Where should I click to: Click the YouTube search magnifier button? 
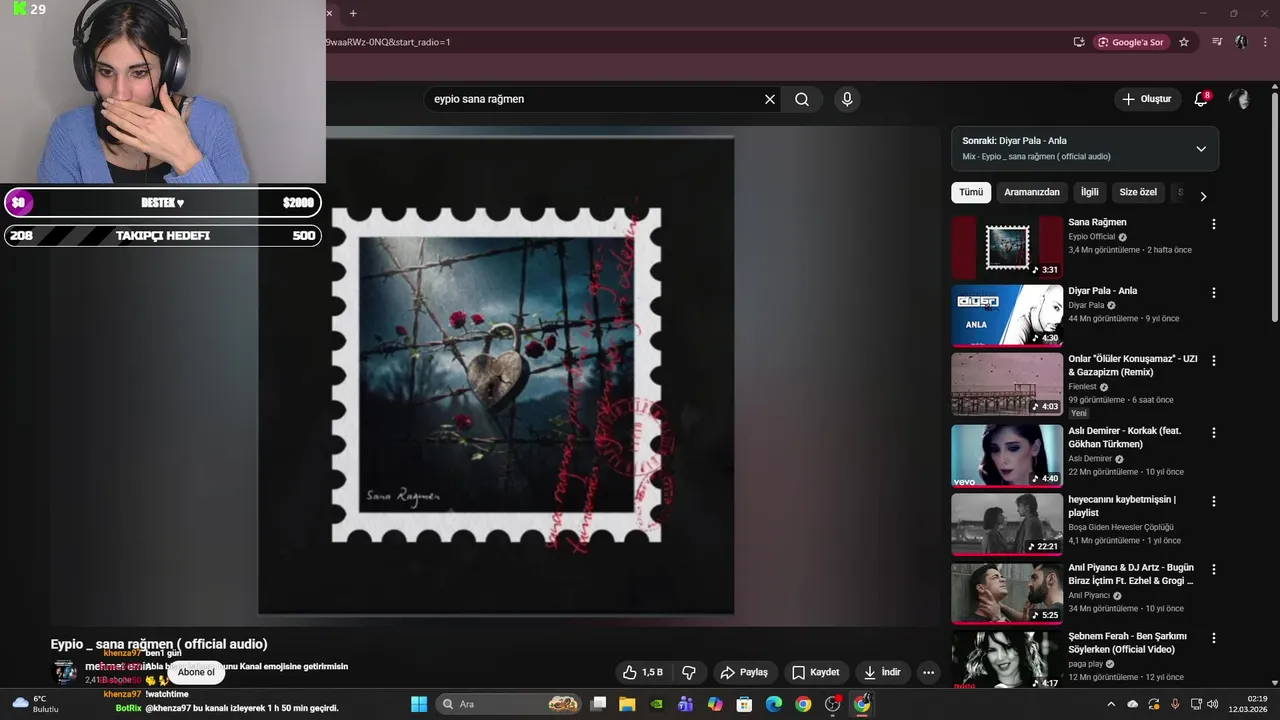tap(802, 99)
